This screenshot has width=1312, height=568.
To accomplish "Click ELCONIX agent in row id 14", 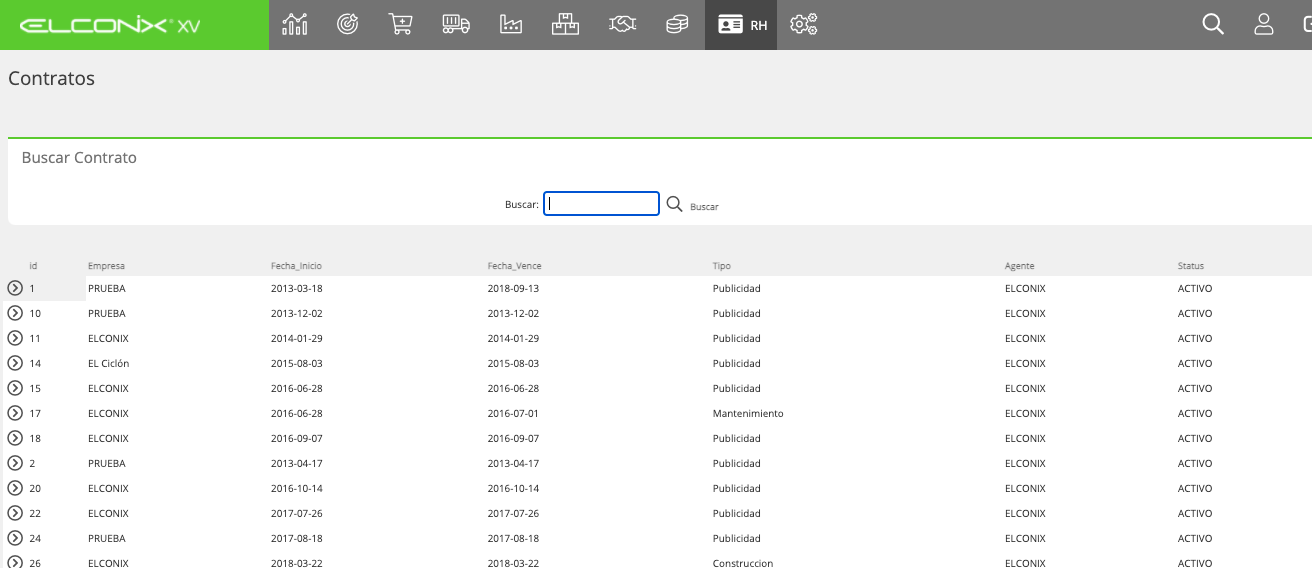I will (1025, 363).
